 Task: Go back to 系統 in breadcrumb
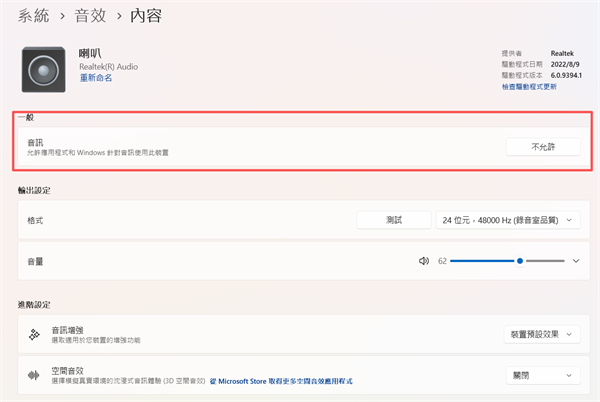click(36, 17)
